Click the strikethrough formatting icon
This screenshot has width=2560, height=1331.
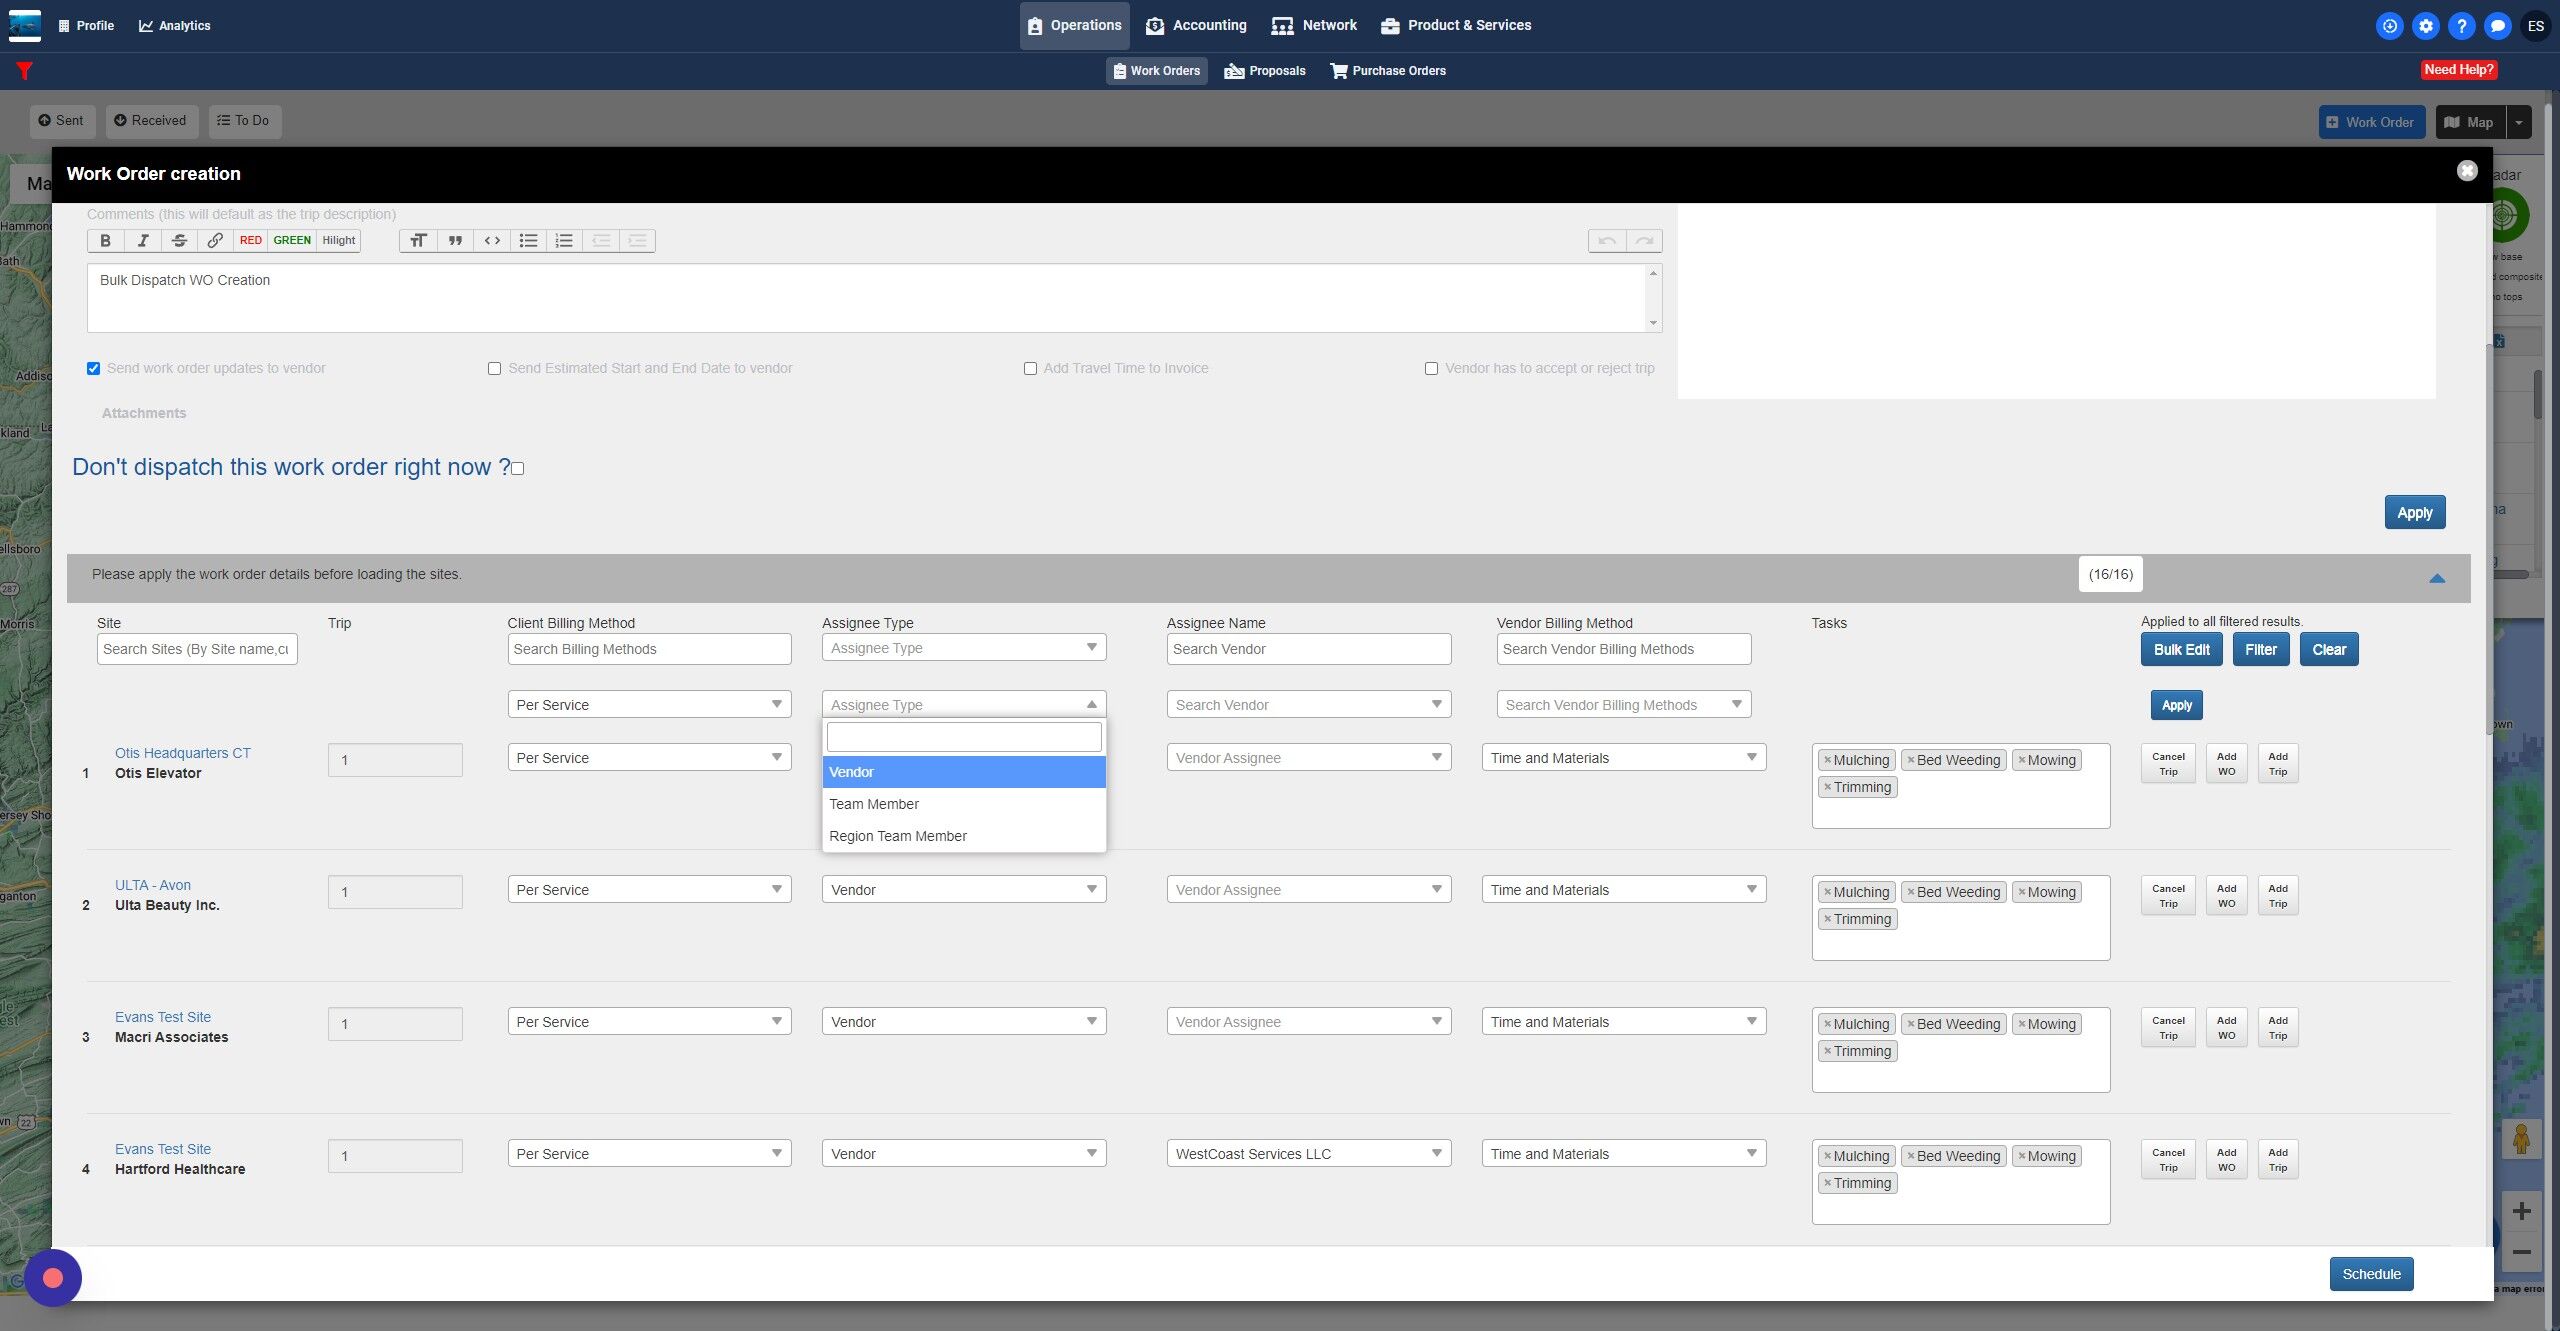point(179,240)
